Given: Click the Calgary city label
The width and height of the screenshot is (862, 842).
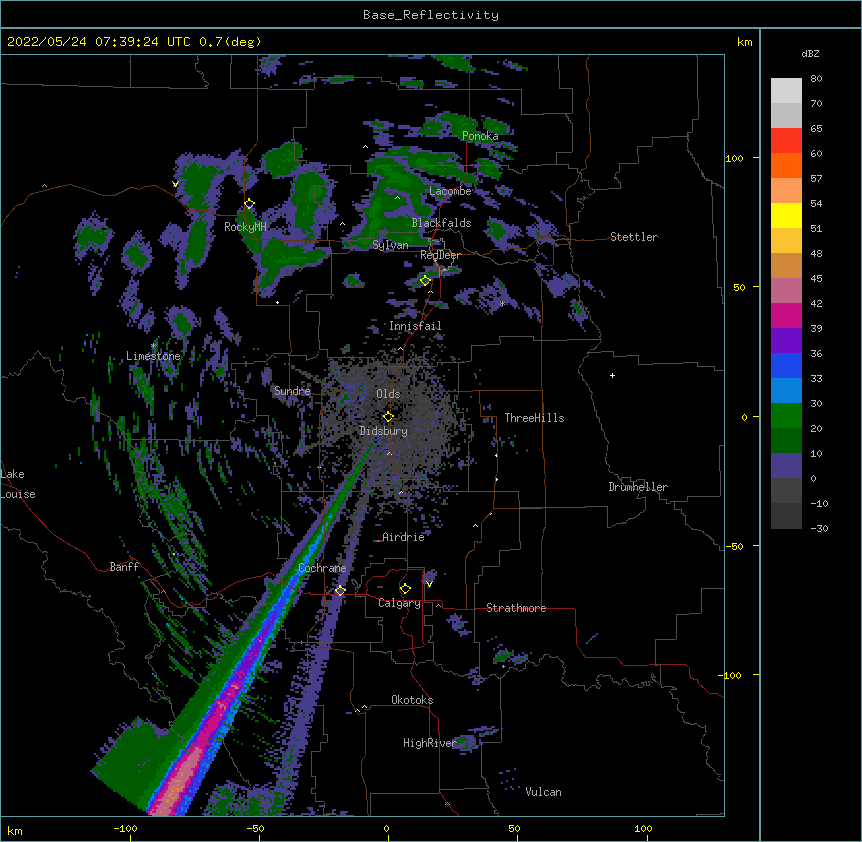Looking at the screenshot, I should 399,603.
